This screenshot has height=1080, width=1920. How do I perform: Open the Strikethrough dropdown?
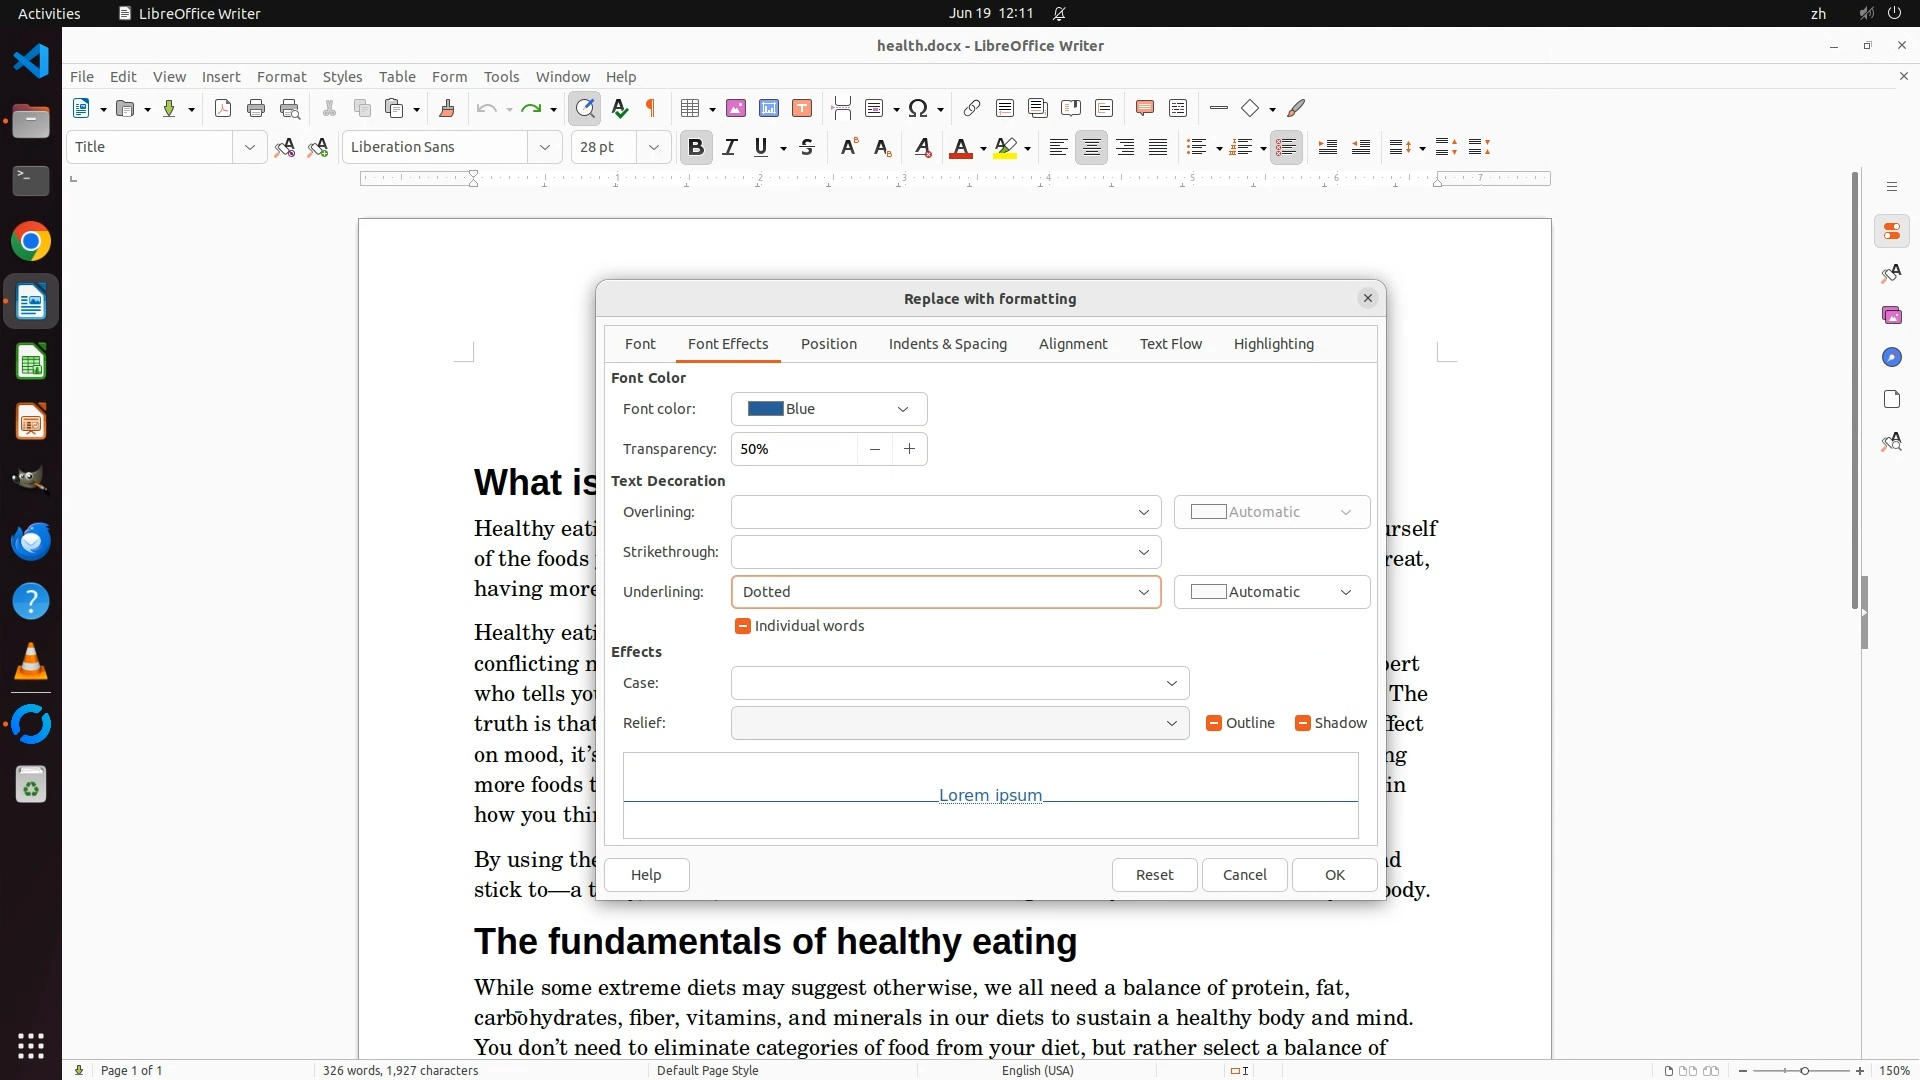pos(945,552)
